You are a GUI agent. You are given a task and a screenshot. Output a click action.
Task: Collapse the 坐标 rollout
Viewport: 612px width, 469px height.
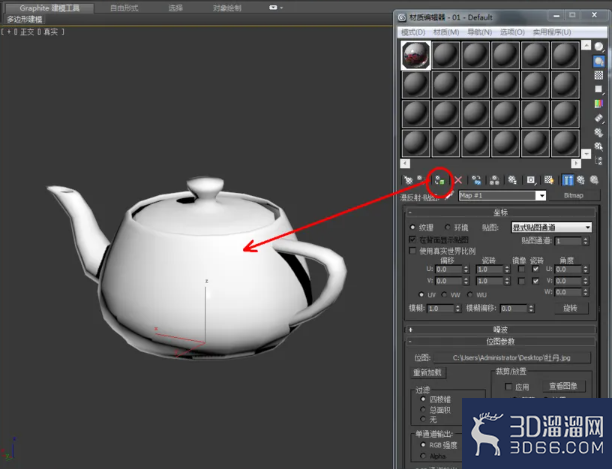pos(500,213)
